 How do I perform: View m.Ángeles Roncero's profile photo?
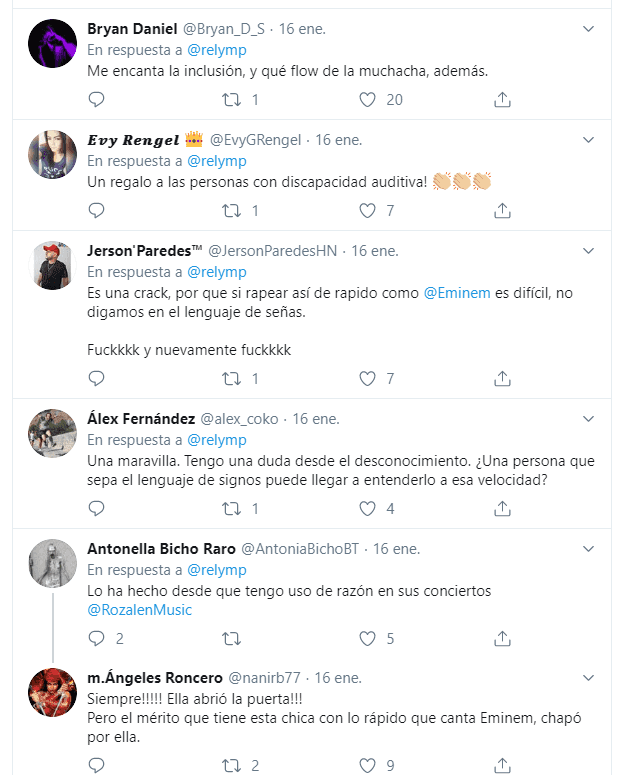coord(53,692)
